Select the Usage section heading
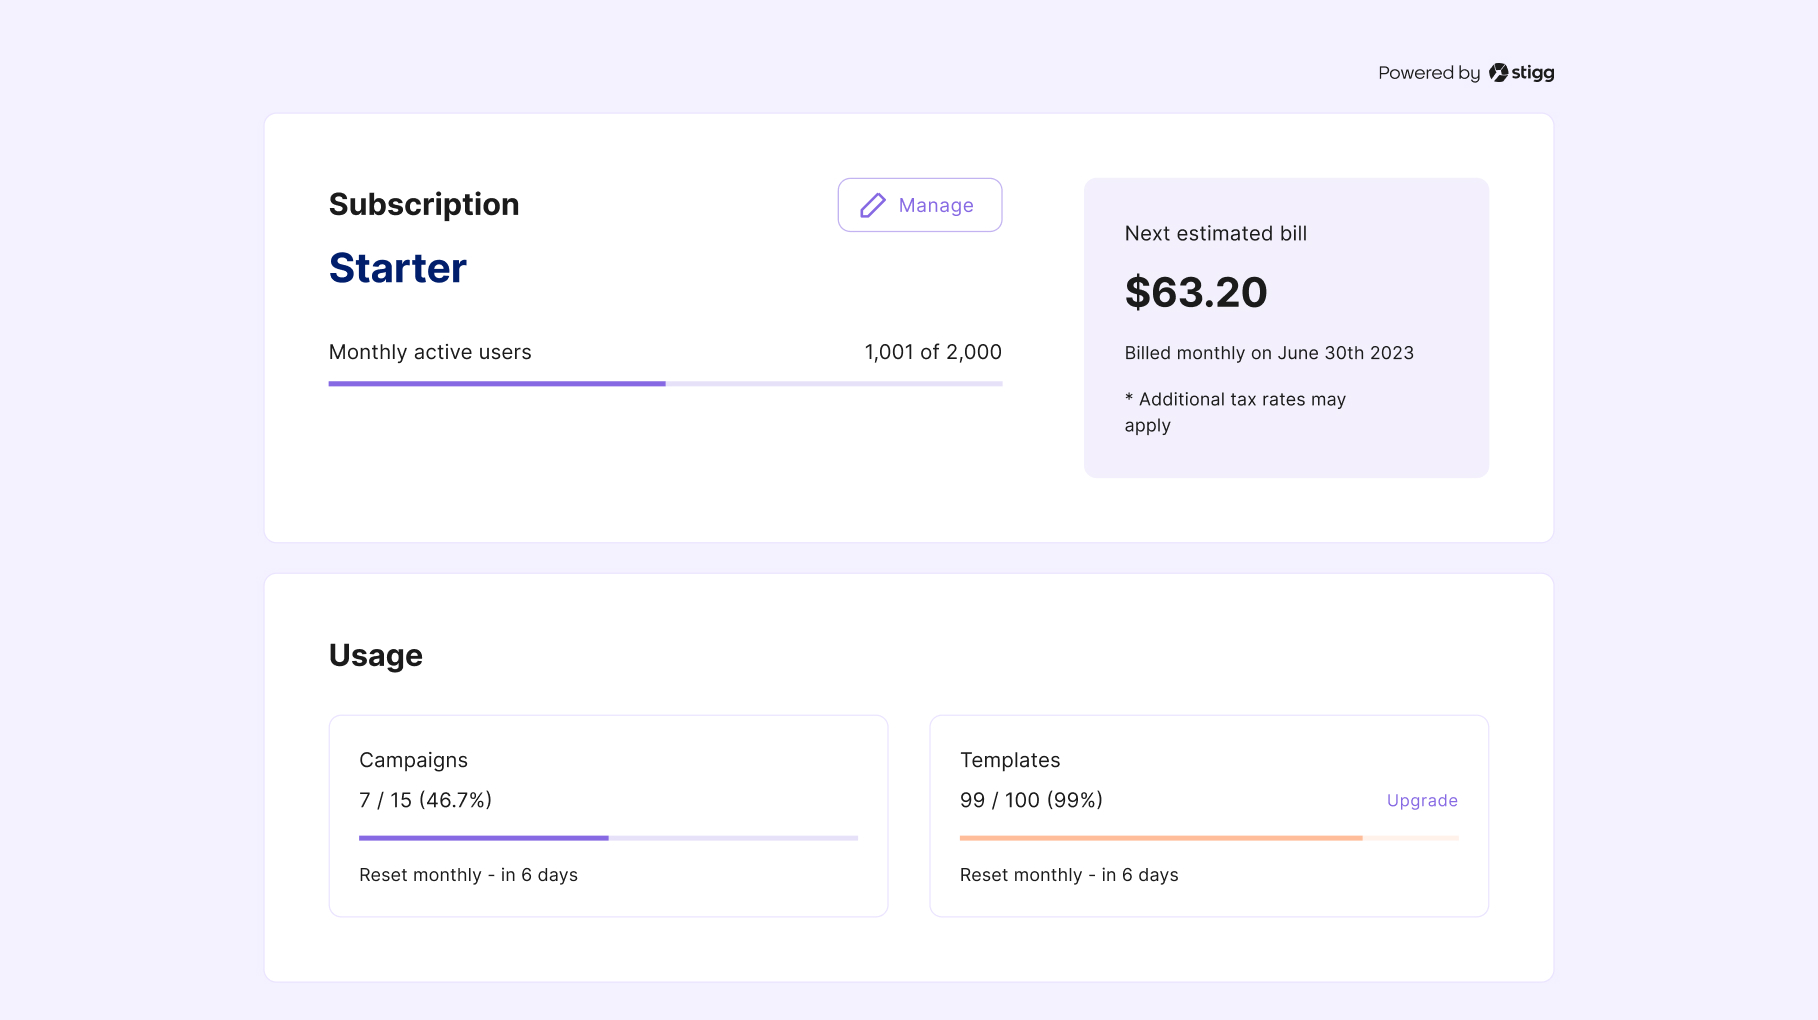 click(375, 655)
